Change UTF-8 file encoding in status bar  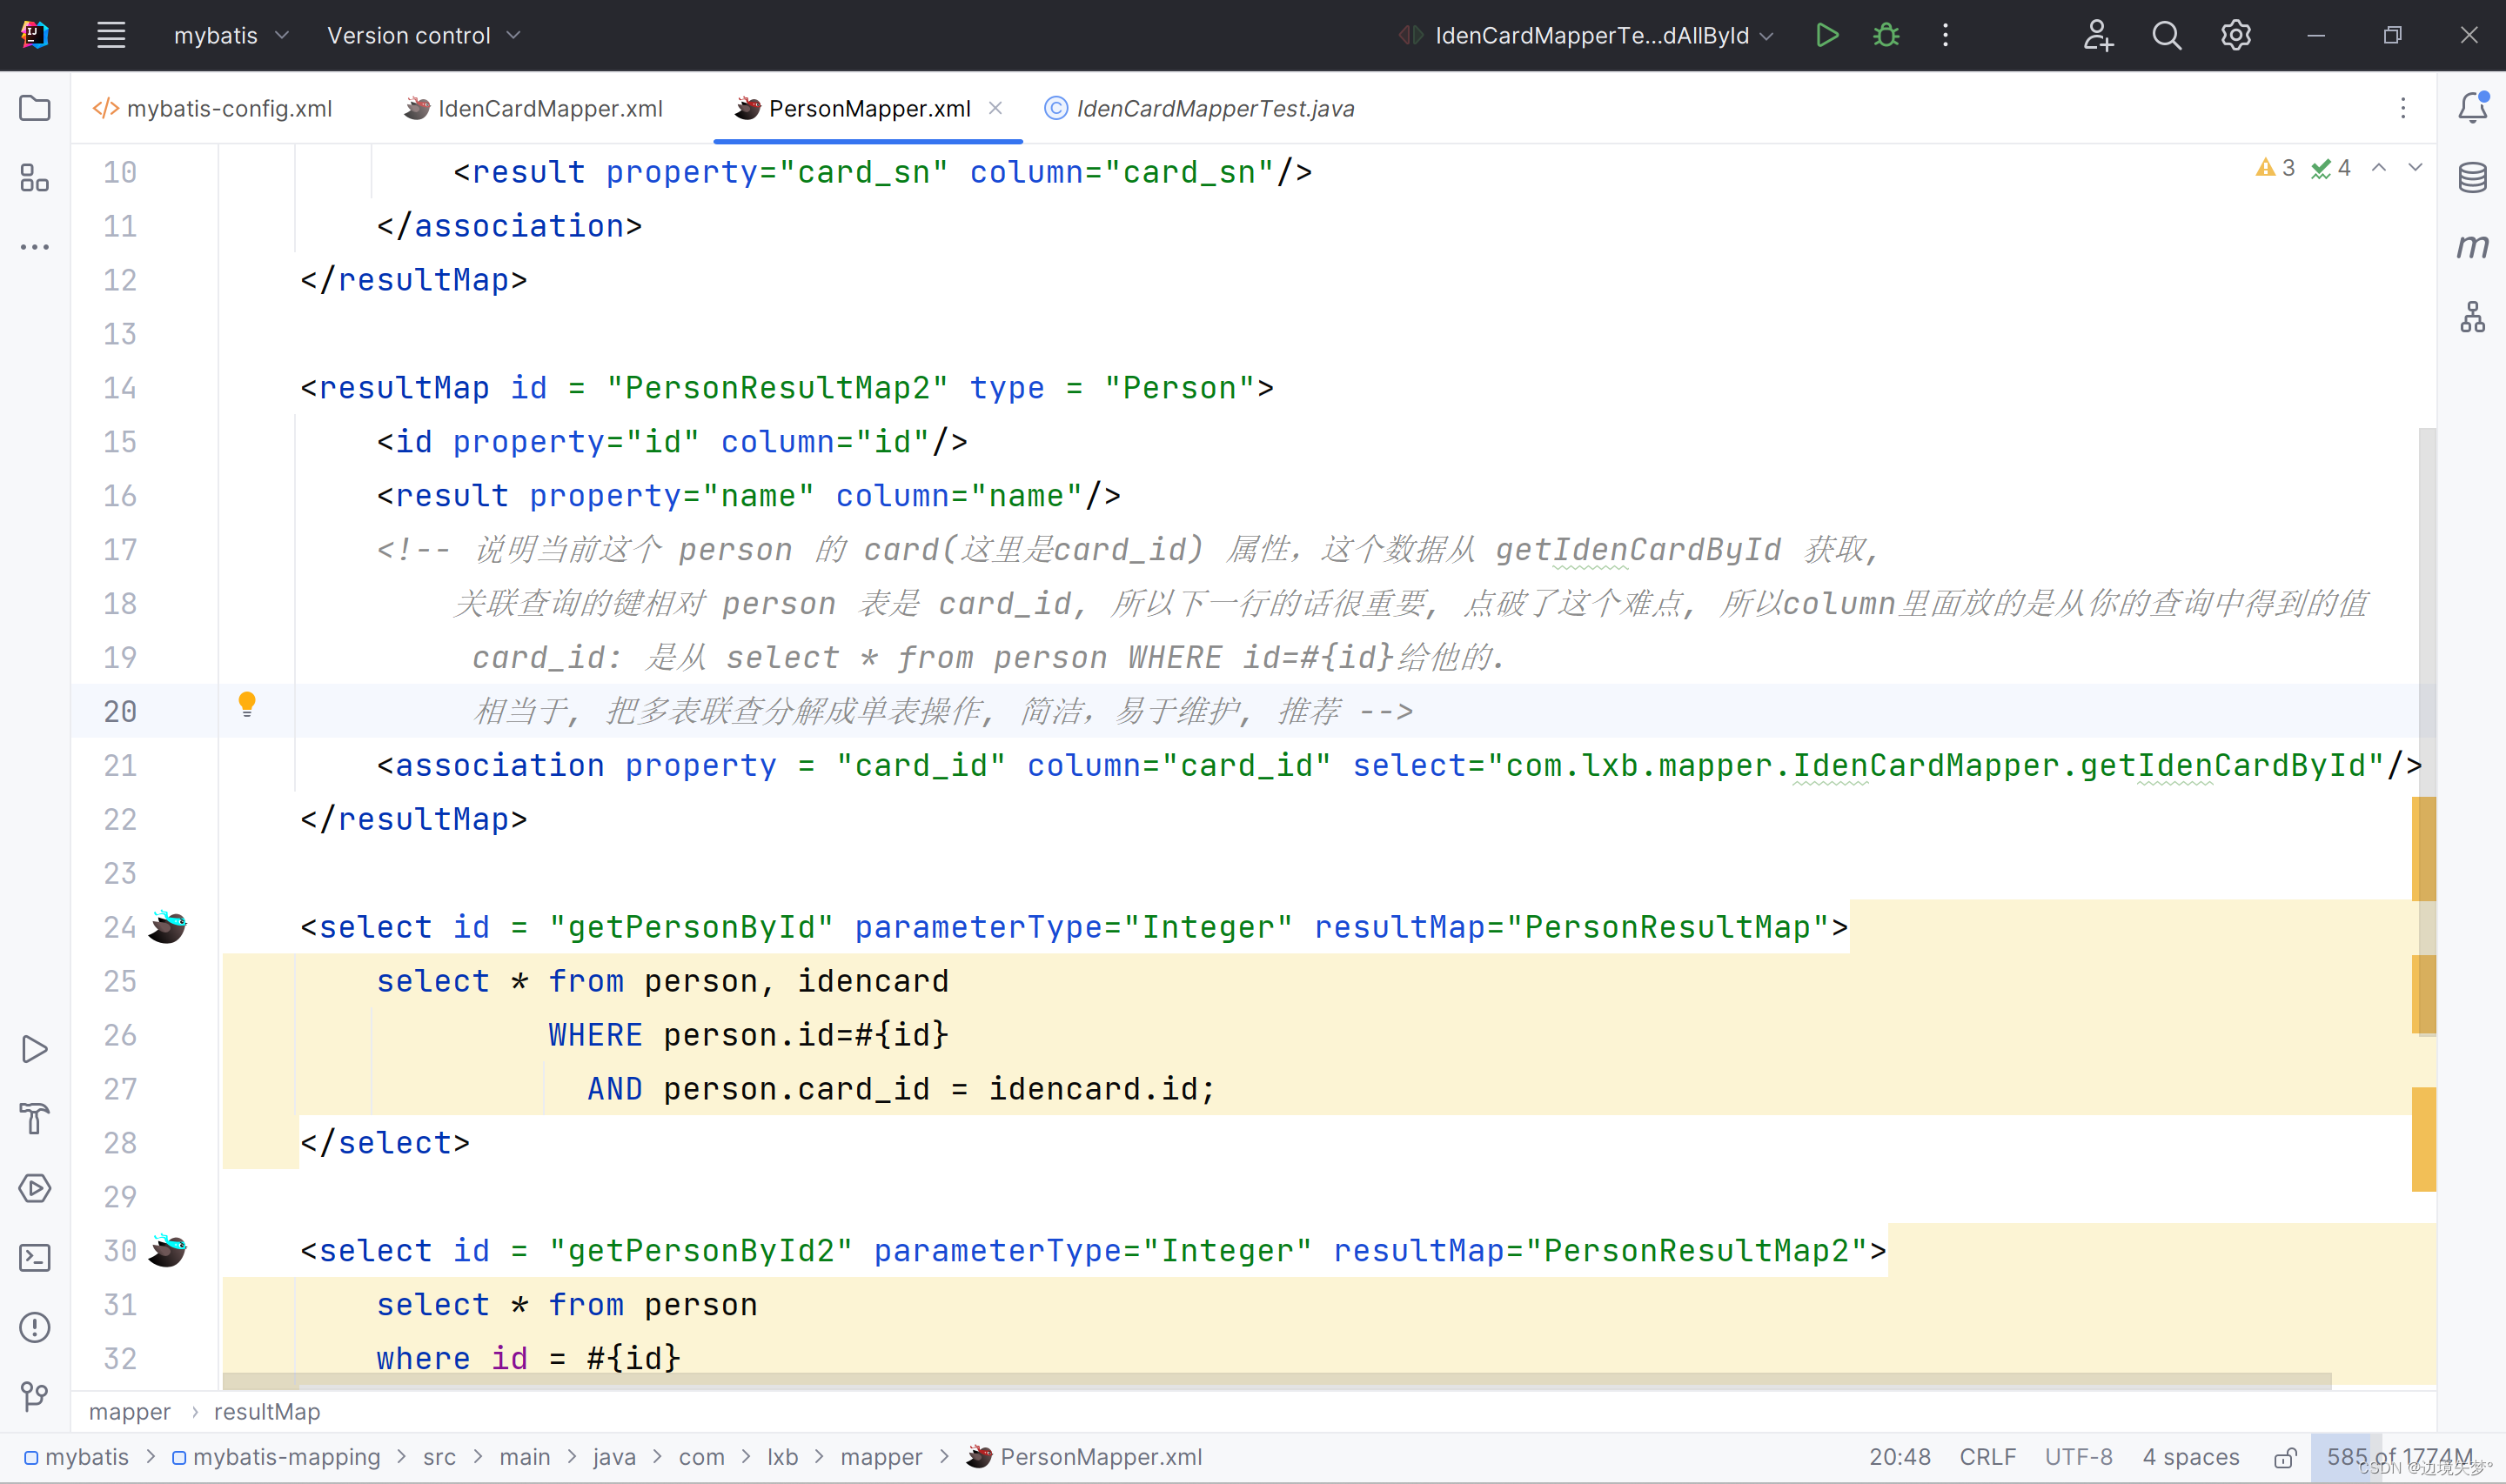click(x=2078, y=1457)
